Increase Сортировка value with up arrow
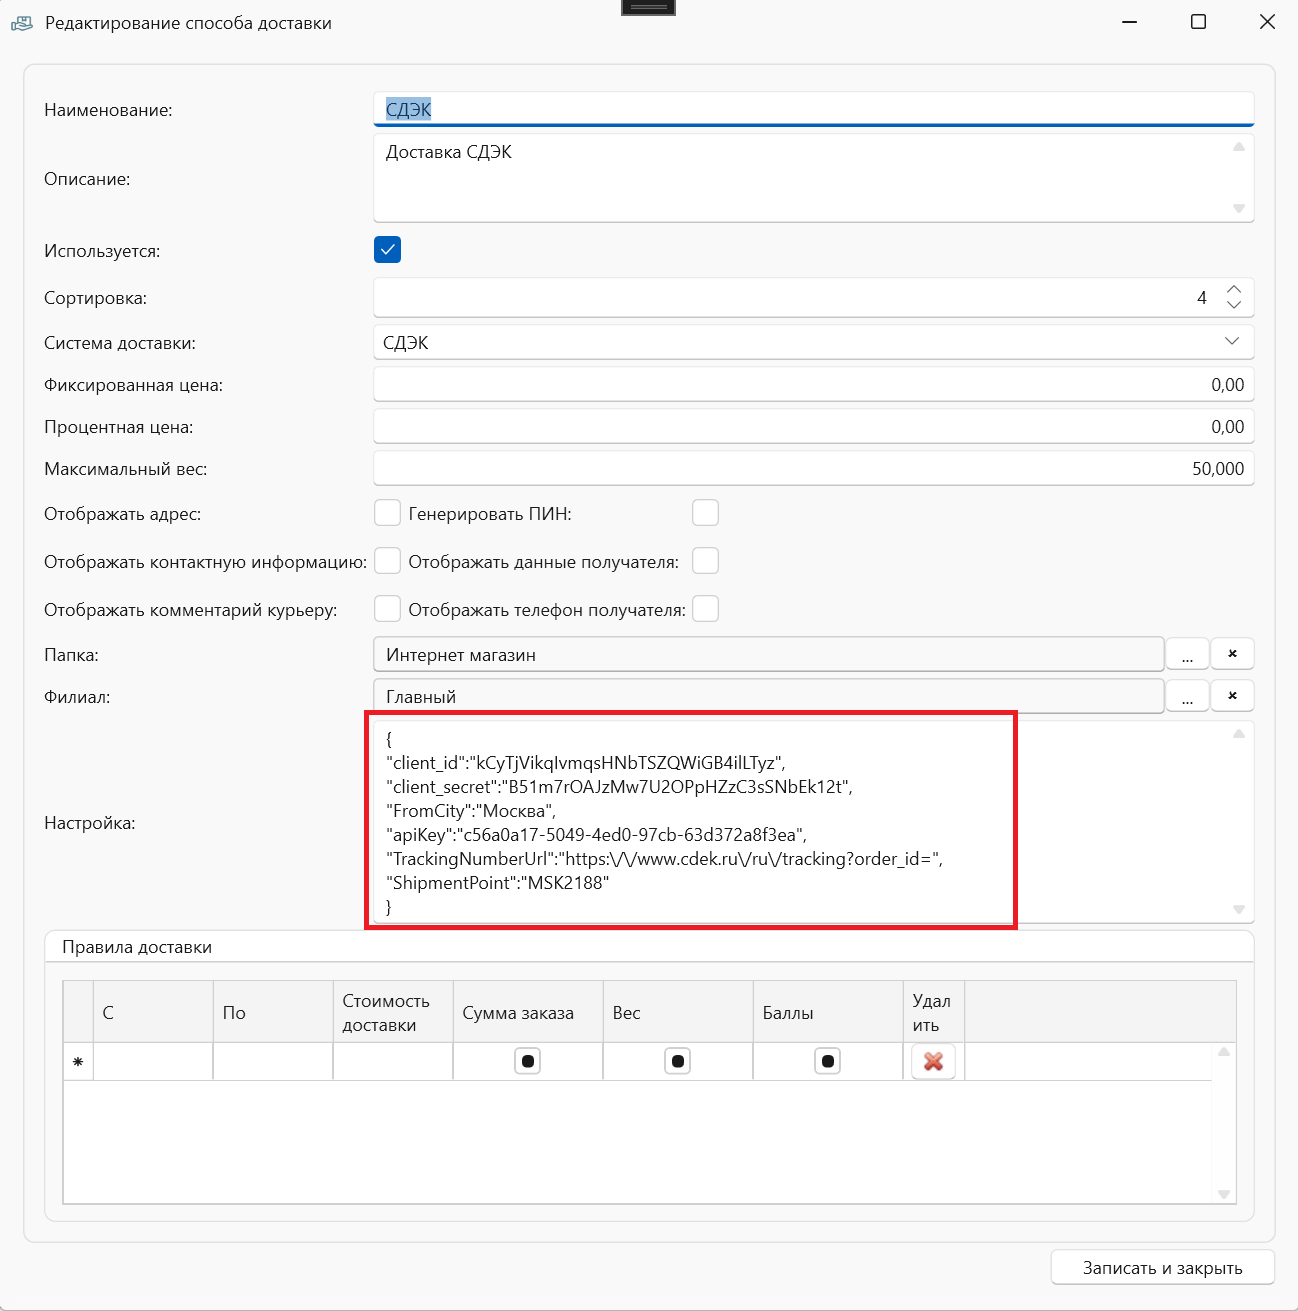The height and width of the screenshot is (1311, 1298). pyautogui.click(x=1234, y=289)
